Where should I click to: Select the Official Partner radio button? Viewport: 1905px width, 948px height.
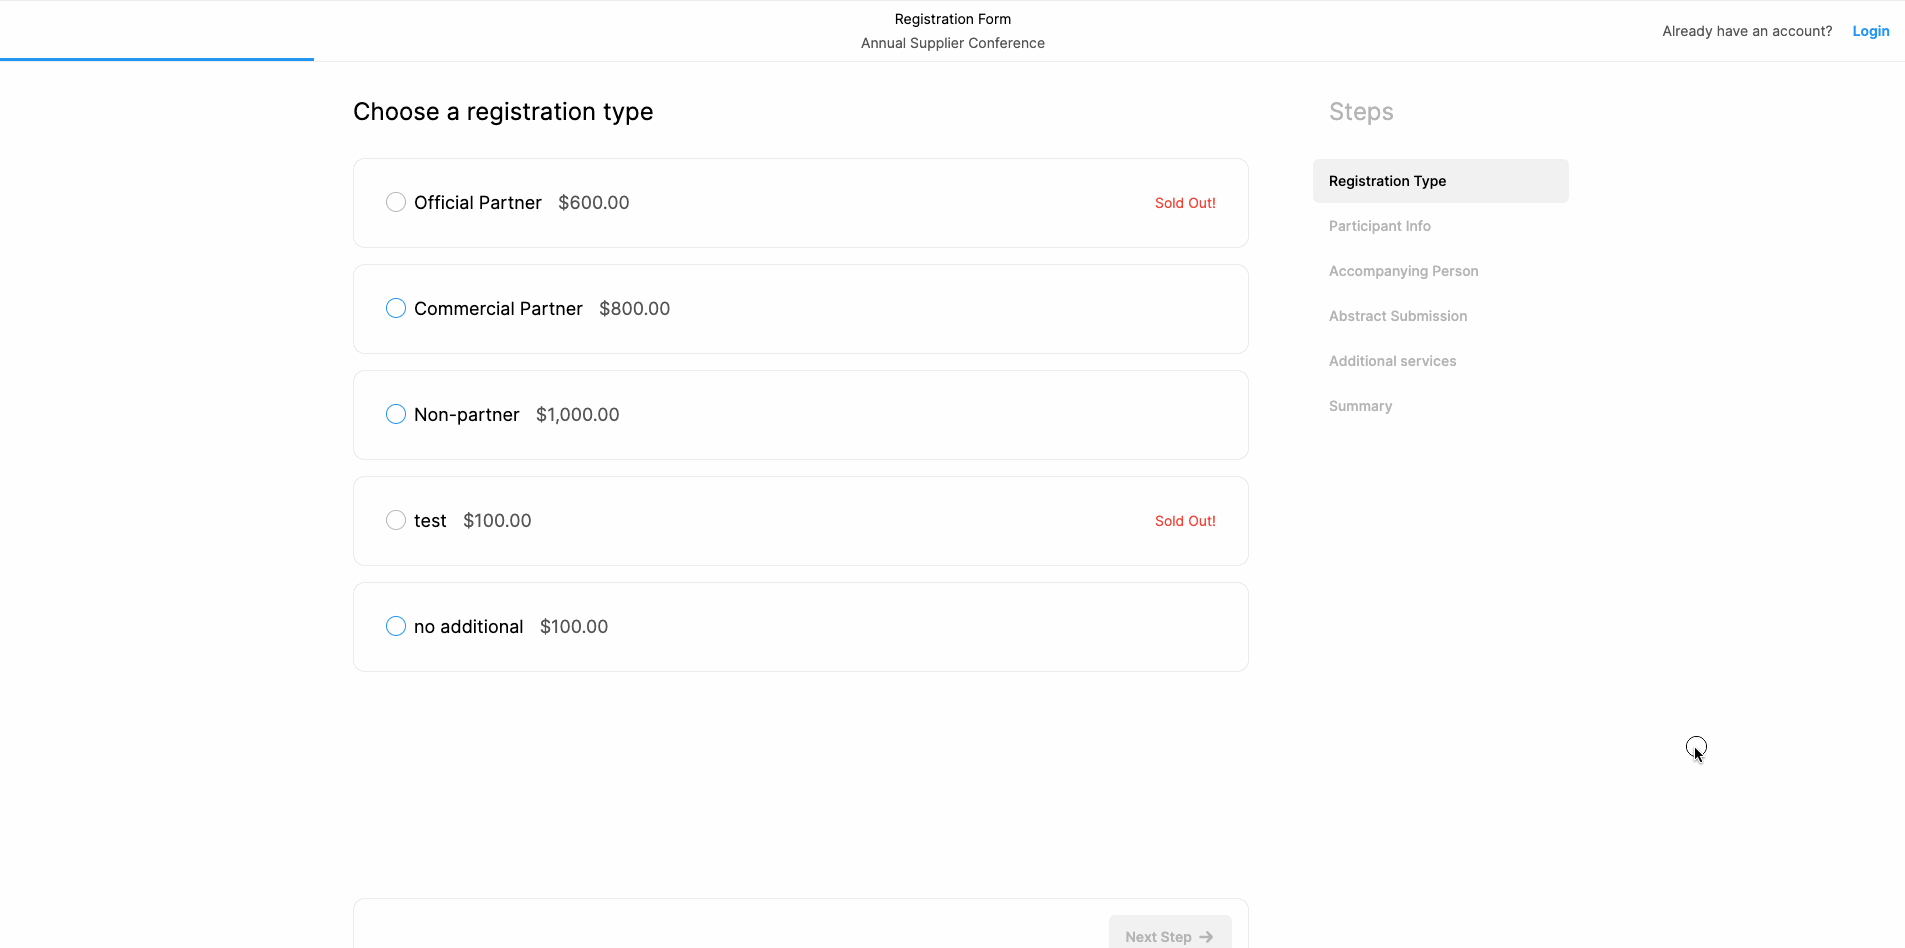395,202
